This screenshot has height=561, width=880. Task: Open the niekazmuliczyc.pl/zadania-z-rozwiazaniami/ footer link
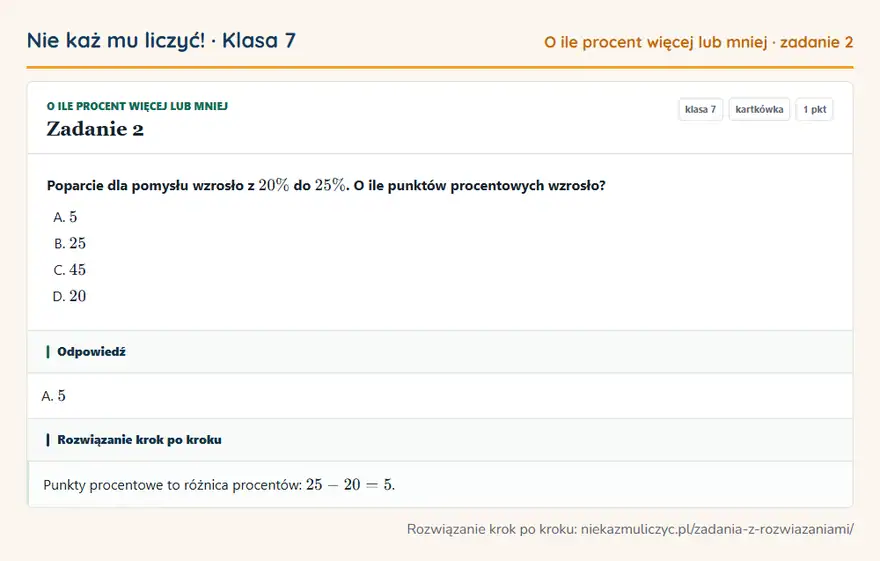[x=717, y=529]
